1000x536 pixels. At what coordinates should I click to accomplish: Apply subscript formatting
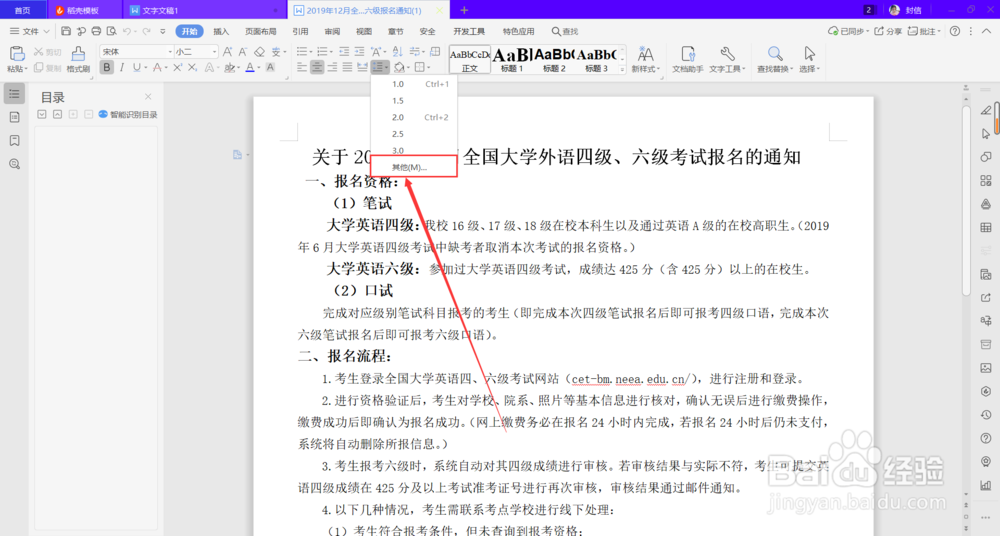pyautogui.click(x=193, y=68)
